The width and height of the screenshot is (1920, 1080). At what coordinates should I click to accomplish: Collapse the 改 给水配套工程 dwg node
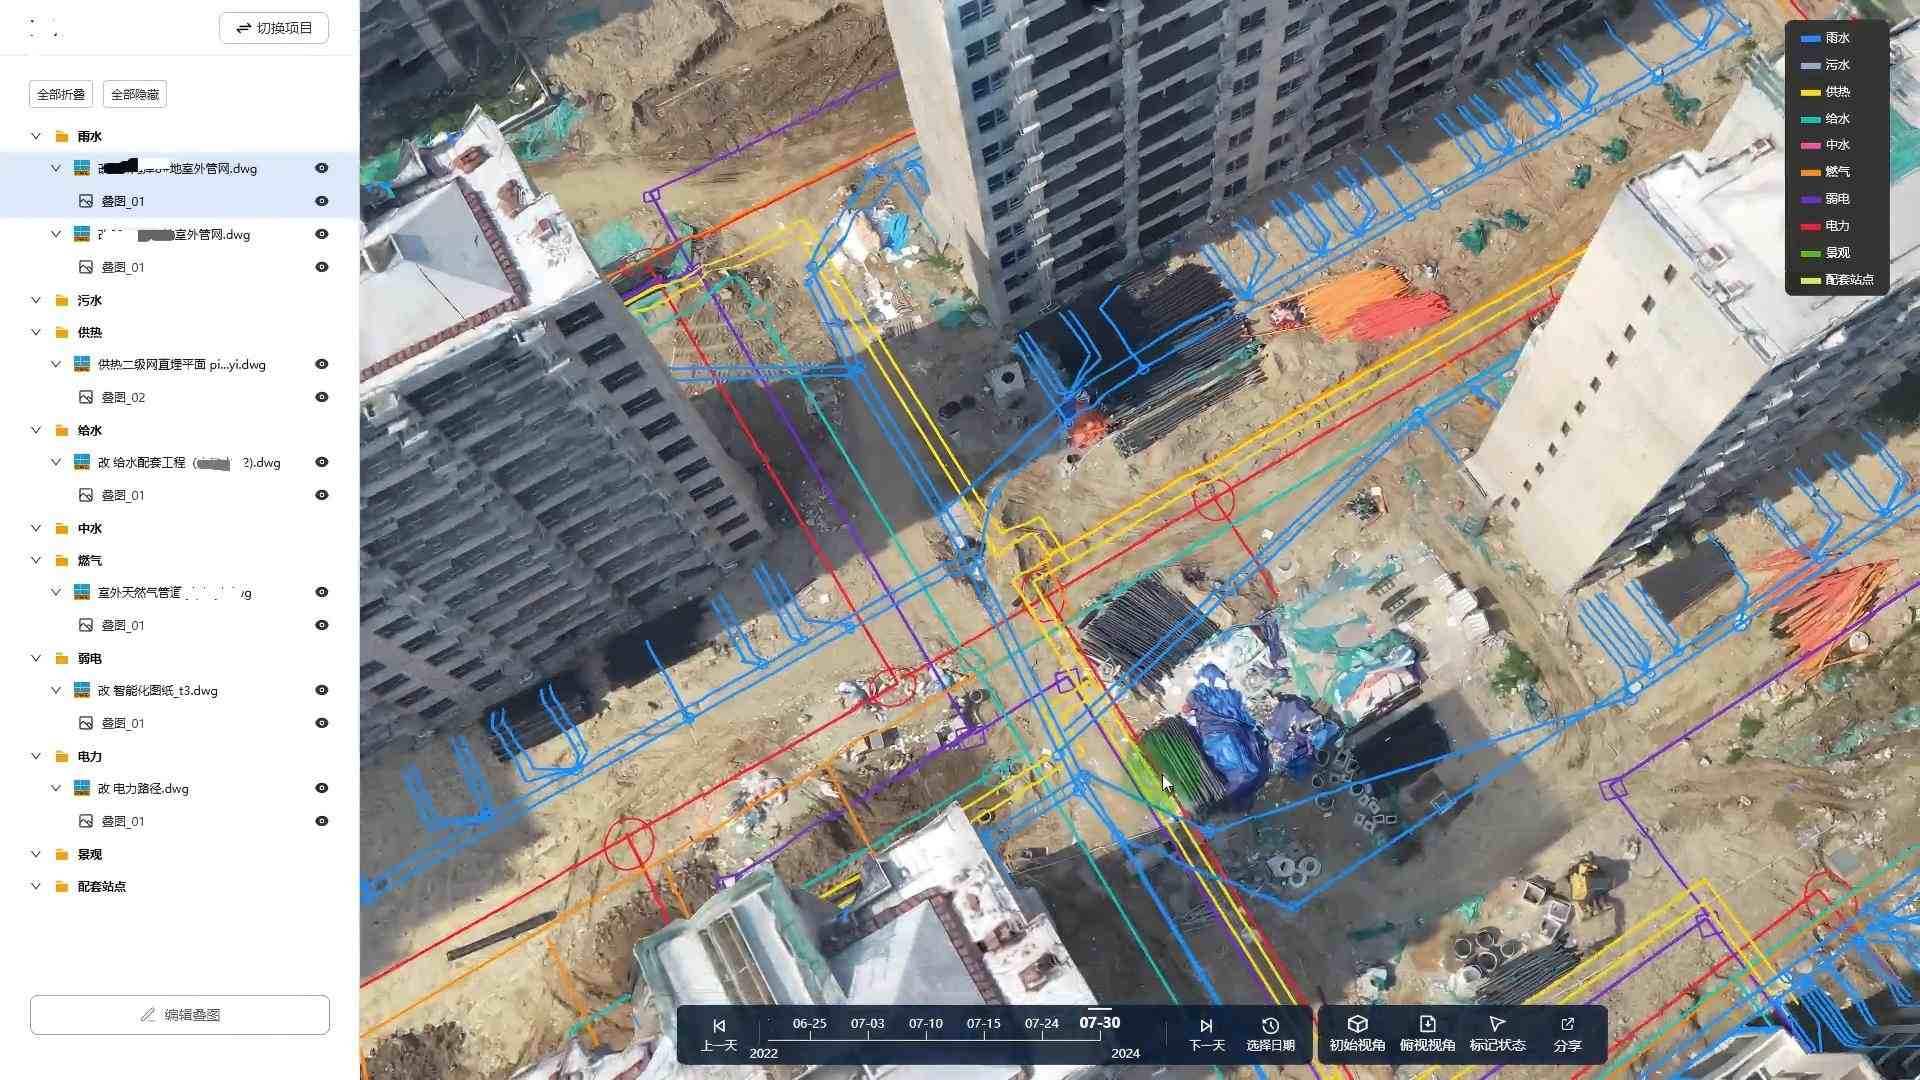click(56, 462)
